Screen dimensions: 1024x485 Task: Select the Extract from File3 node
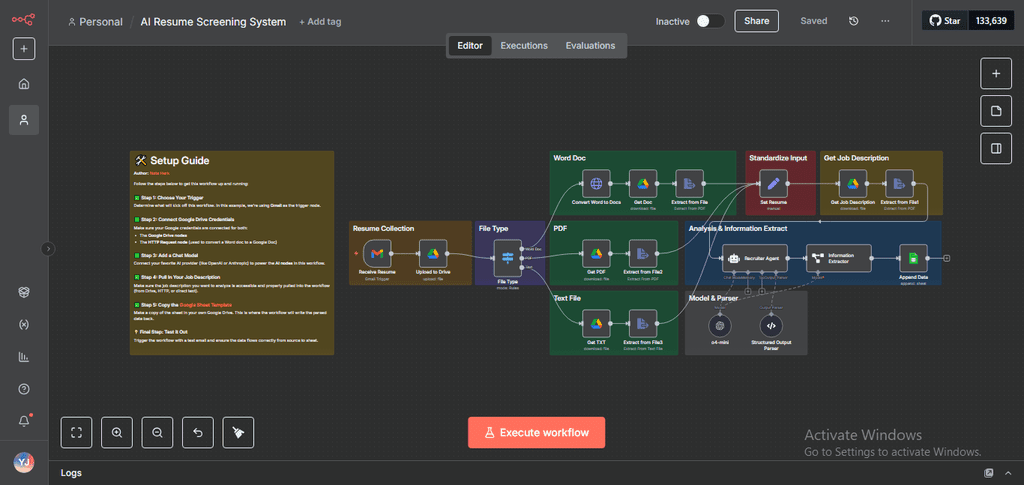click(x=643, y=323)
